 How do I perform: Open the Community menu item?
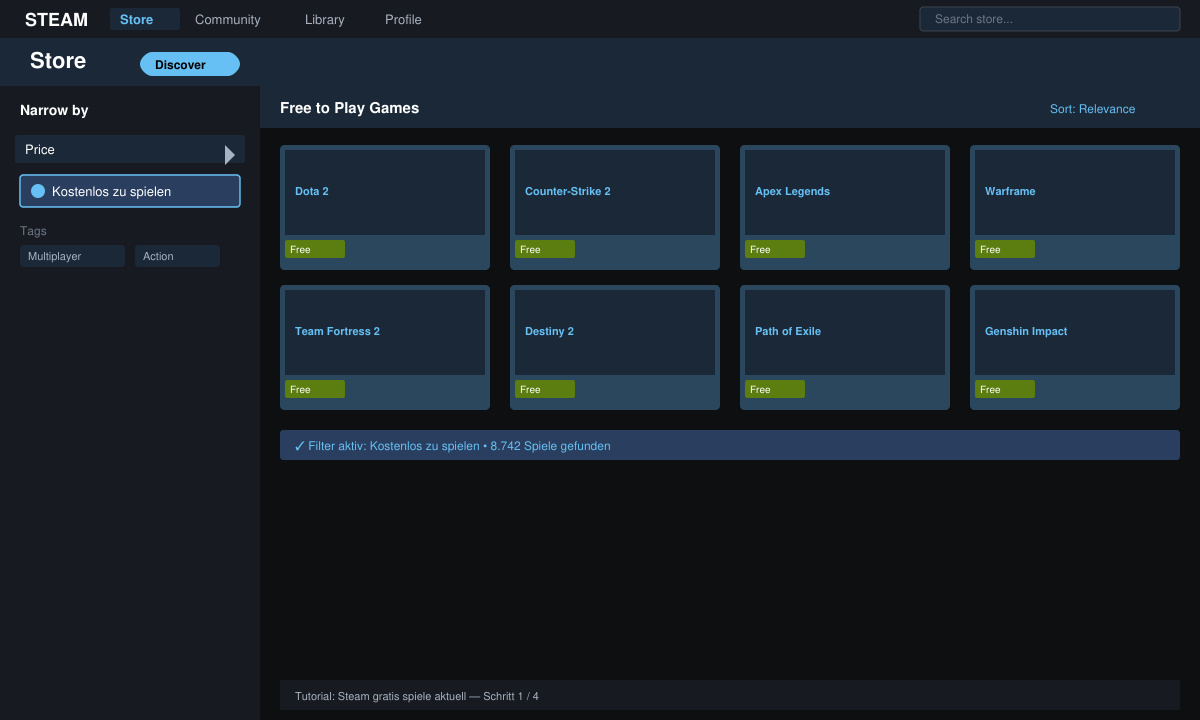(x=228, y=19)
